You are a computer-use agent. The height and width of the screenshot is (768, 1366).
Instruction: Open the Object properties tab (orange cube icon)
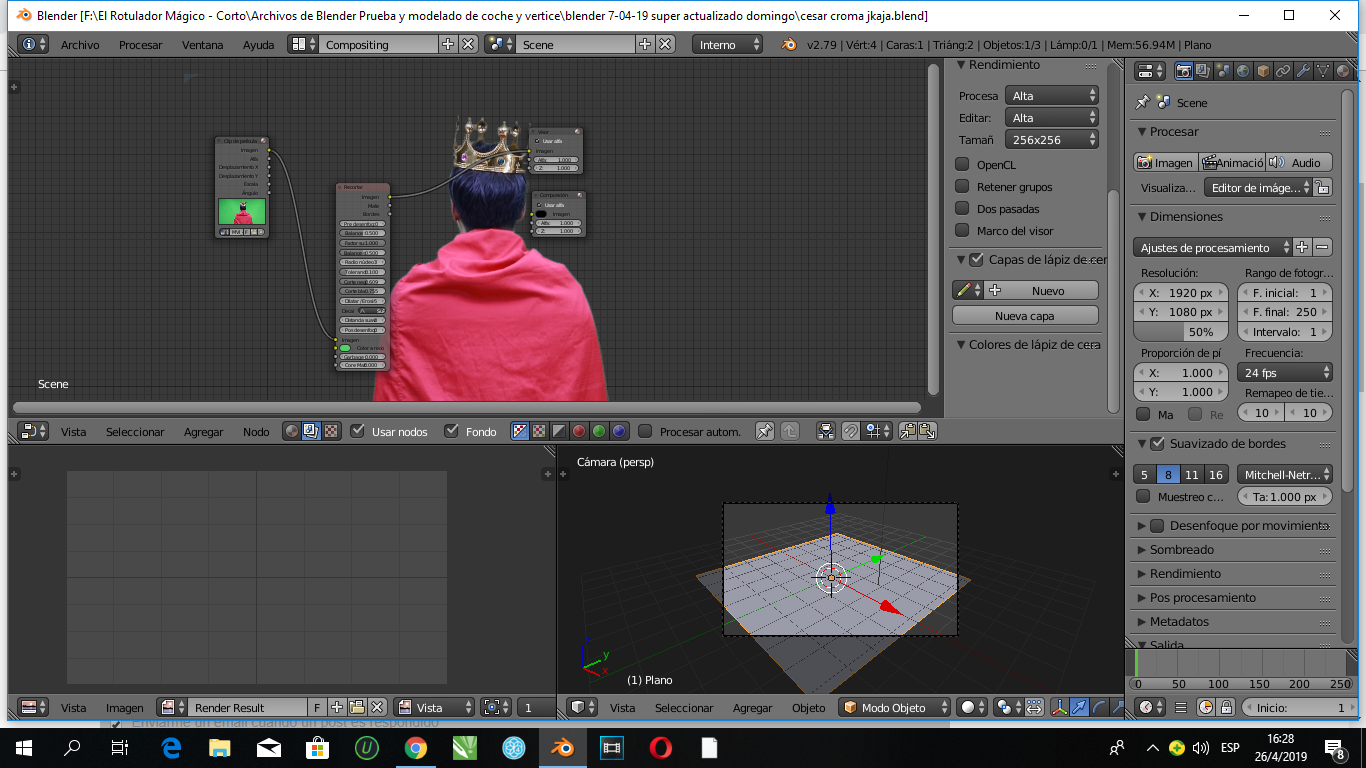(x=1263, y=71)
